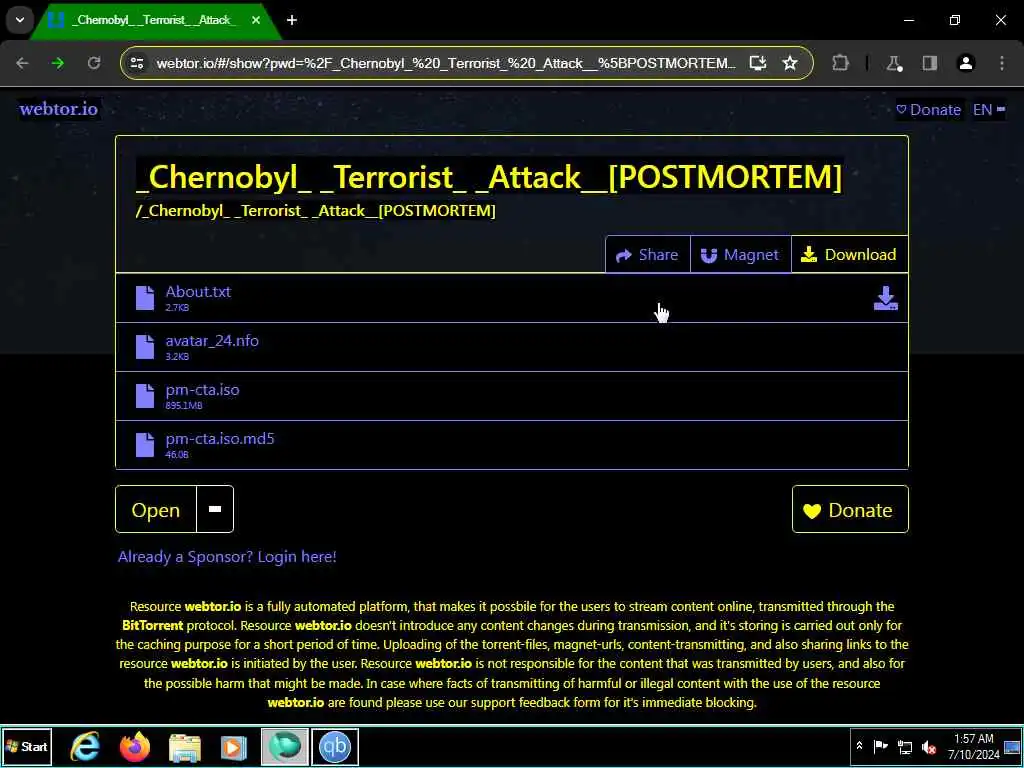Open qBittorrent from the taskbar
This screenshot has width=1024, height=768.
[334, 746]
